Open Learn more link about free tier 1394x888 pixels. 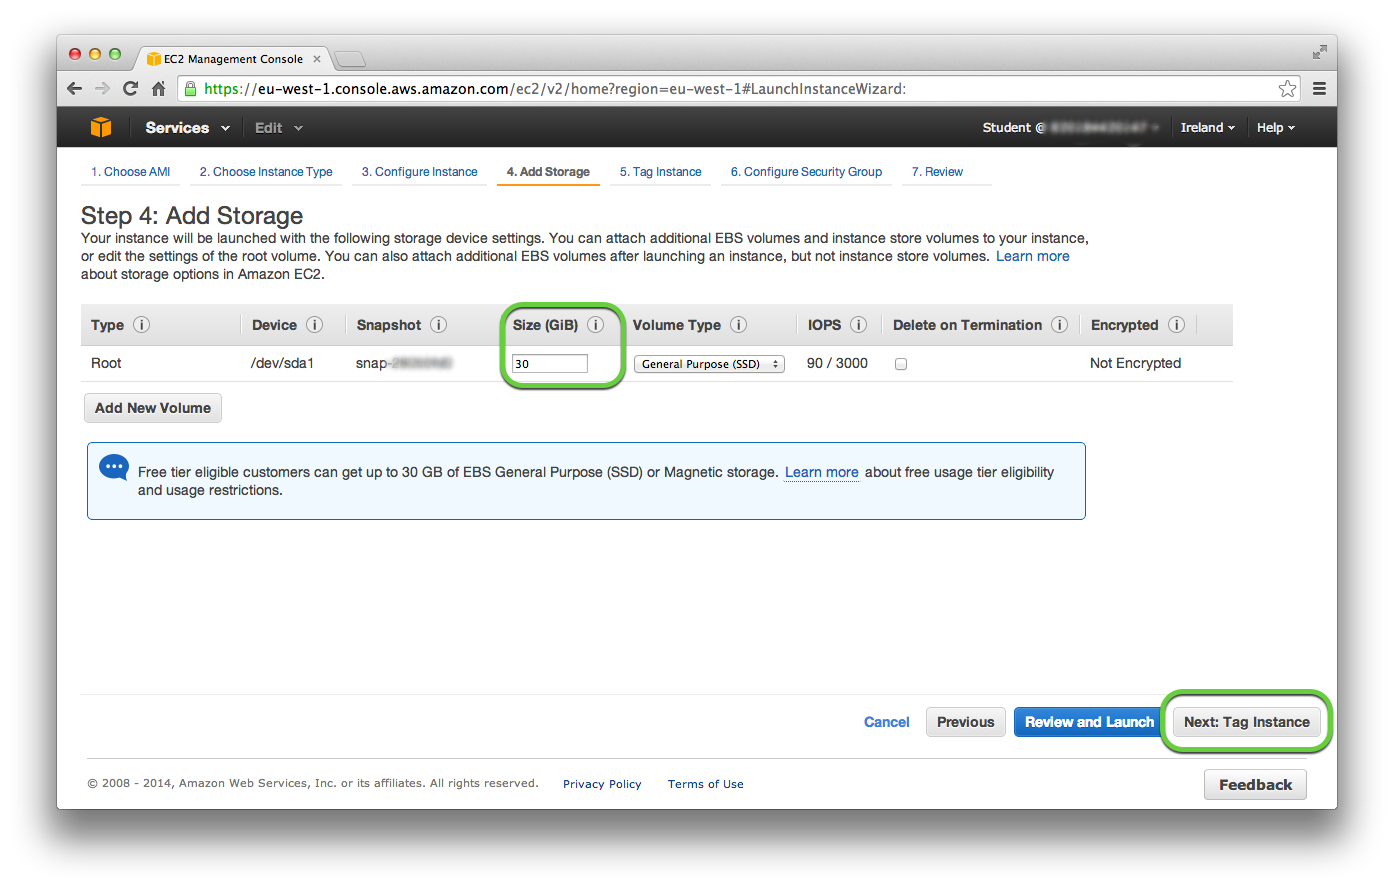(x=822, y=472)
